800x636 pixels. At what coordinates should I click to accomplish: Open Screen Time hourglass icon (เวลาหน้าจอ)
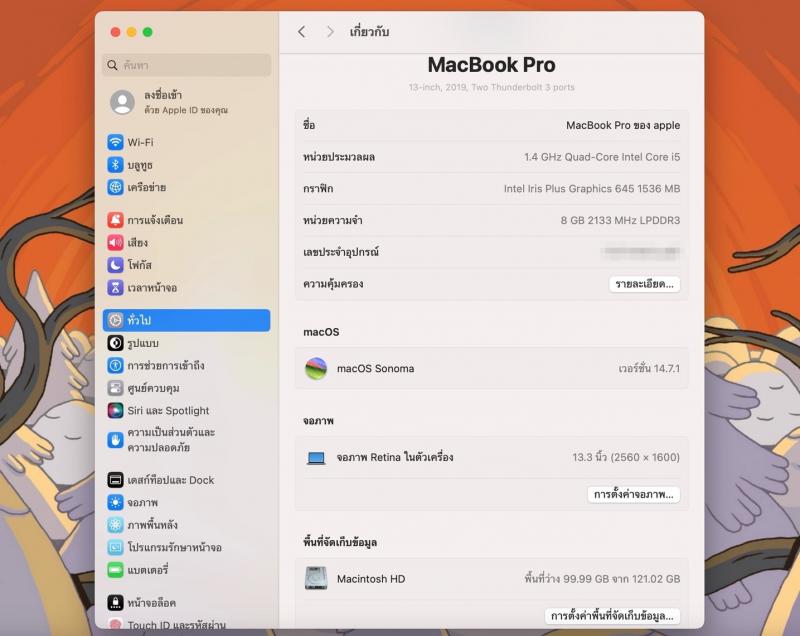(x=115, y=287)
